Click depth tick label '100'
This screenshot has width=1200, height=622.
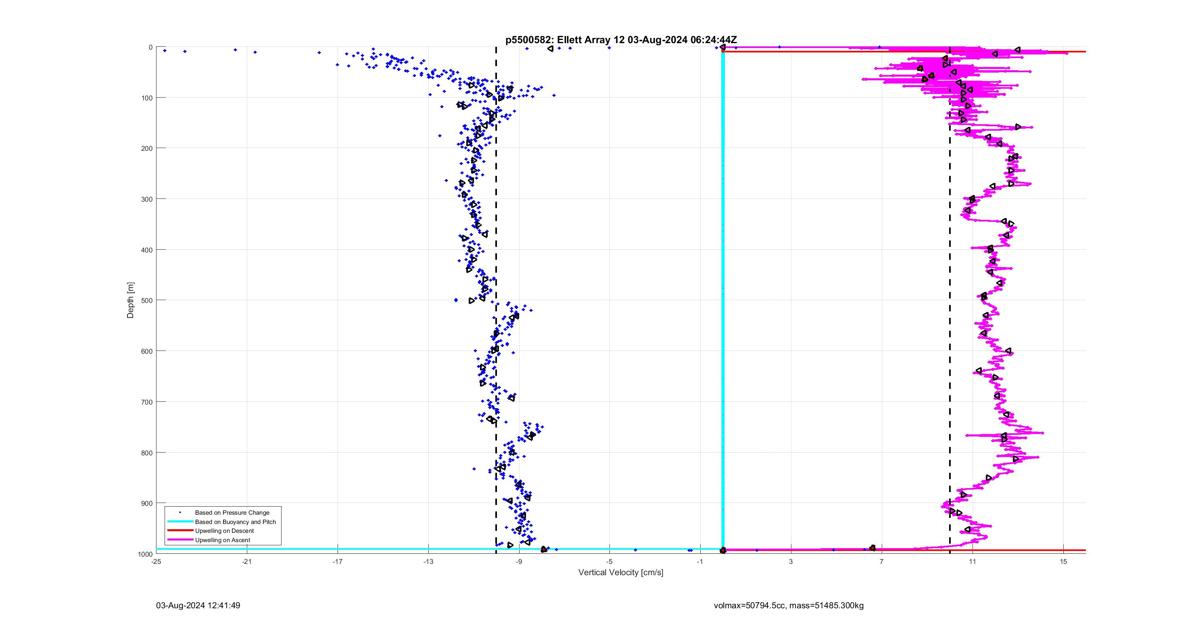coord(146,98)
